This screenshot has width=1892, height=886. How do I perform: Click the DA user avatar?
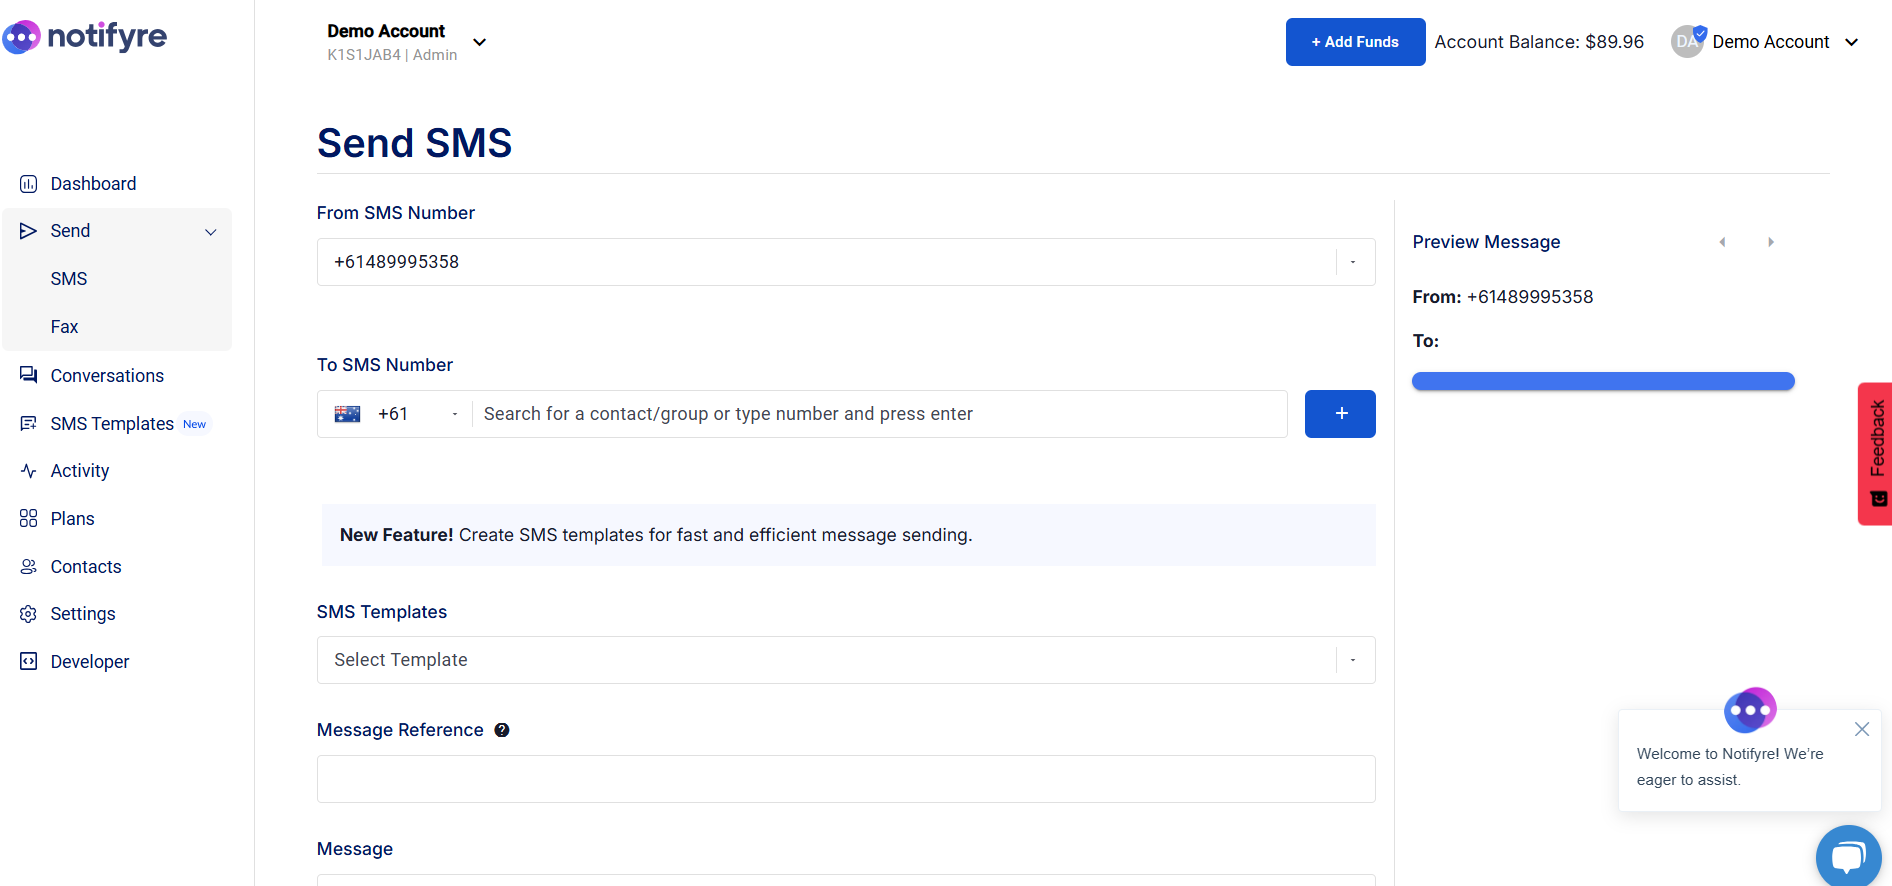tap(1688, 41)
